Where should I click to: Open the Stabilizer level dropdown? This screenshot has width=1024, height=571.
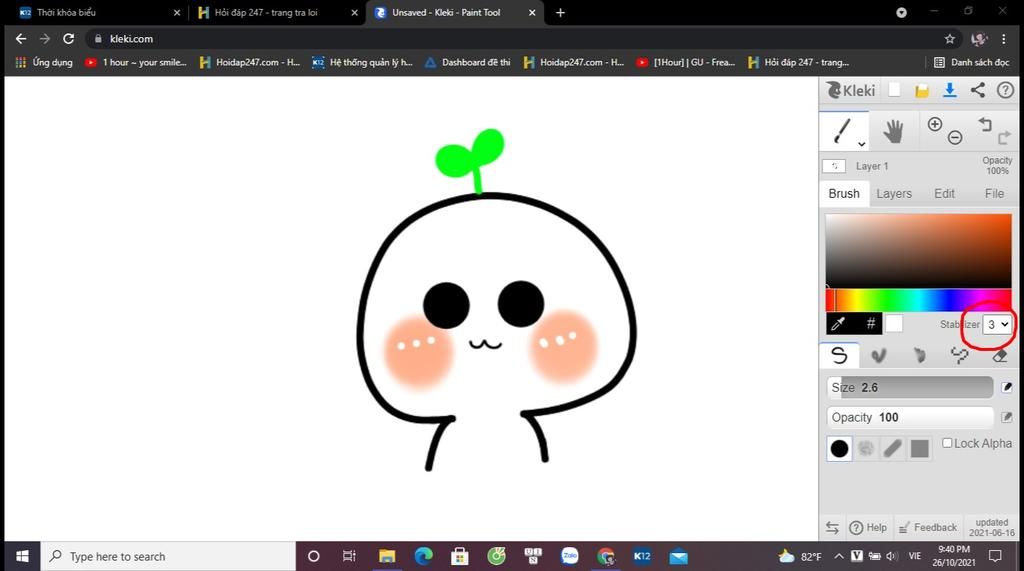998,324
